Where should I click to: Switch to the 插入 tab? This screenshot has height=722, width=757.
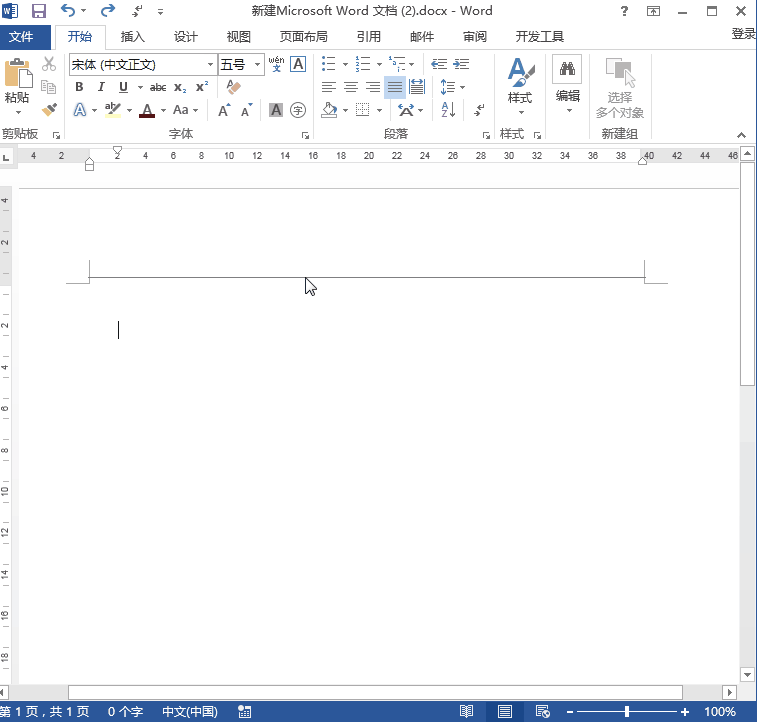132,37
